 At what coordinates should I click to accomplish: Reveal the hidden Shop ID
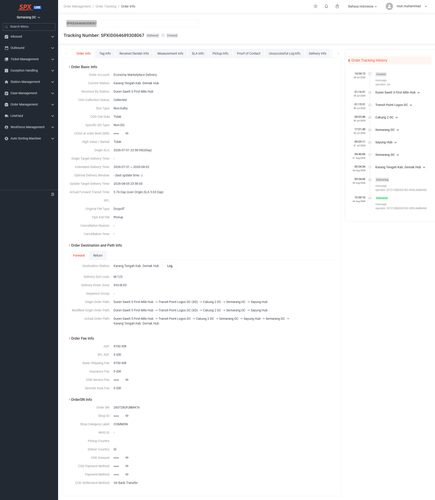127,416
